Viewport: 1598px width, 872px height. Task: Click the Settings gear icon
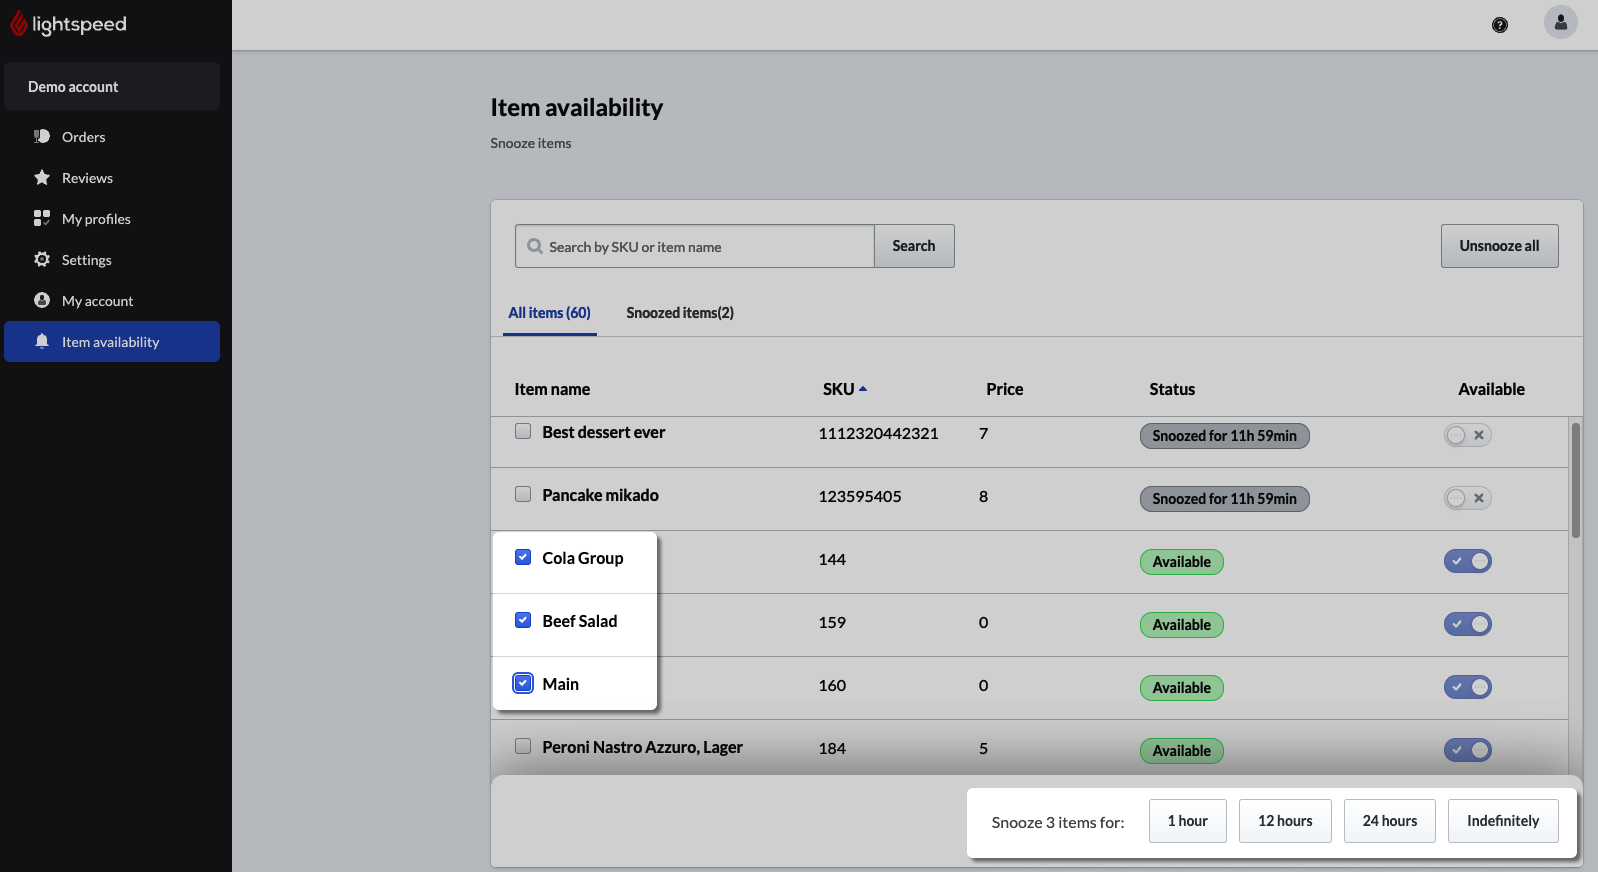click(x=42, y=259)
